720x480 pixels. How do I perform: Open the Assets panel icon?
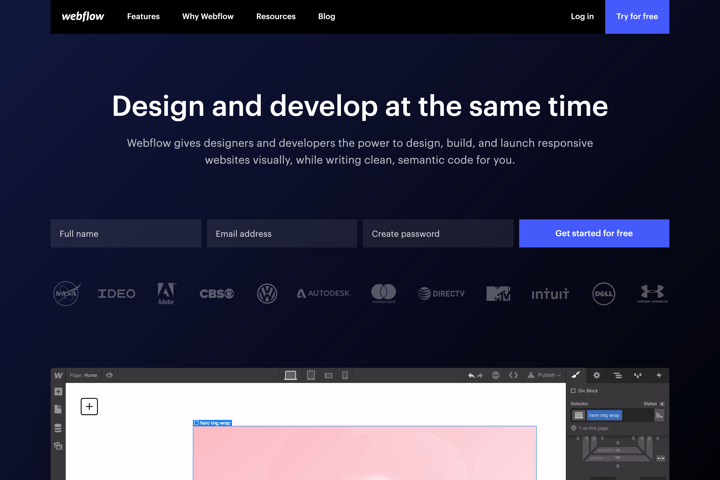[58, 446]
